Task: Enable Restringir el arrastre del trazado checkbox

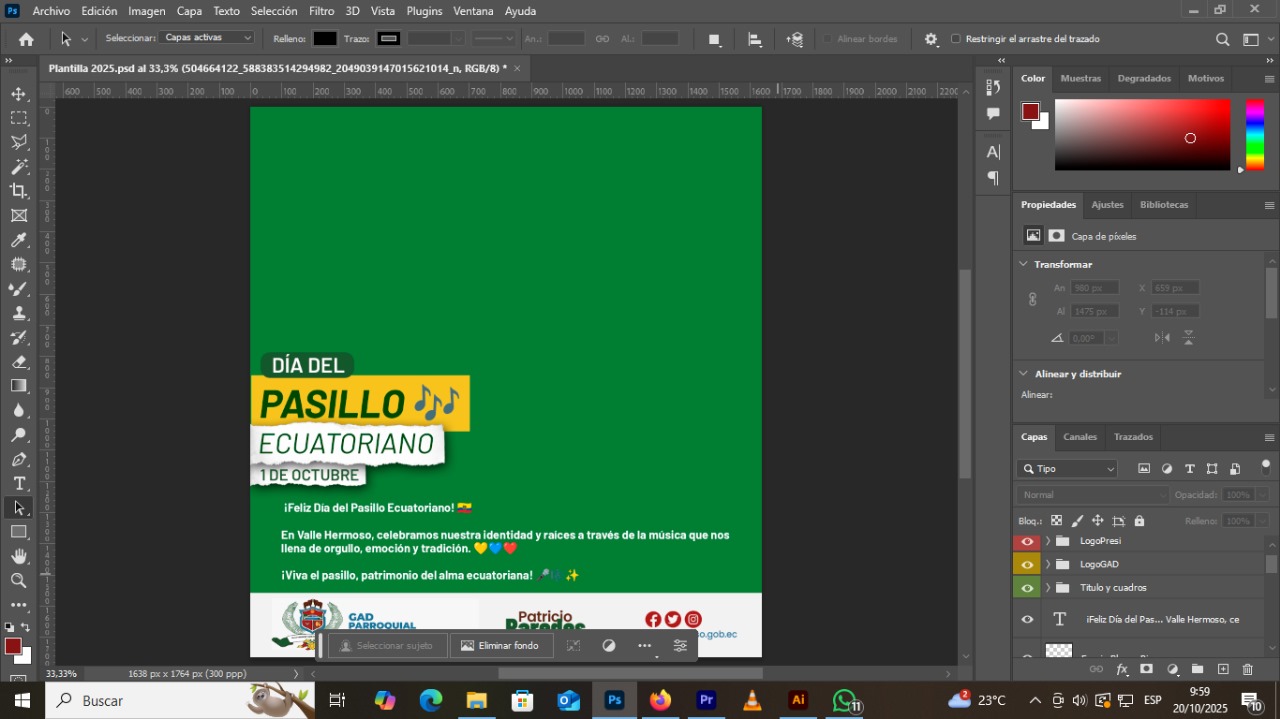Action: [955, 39]
